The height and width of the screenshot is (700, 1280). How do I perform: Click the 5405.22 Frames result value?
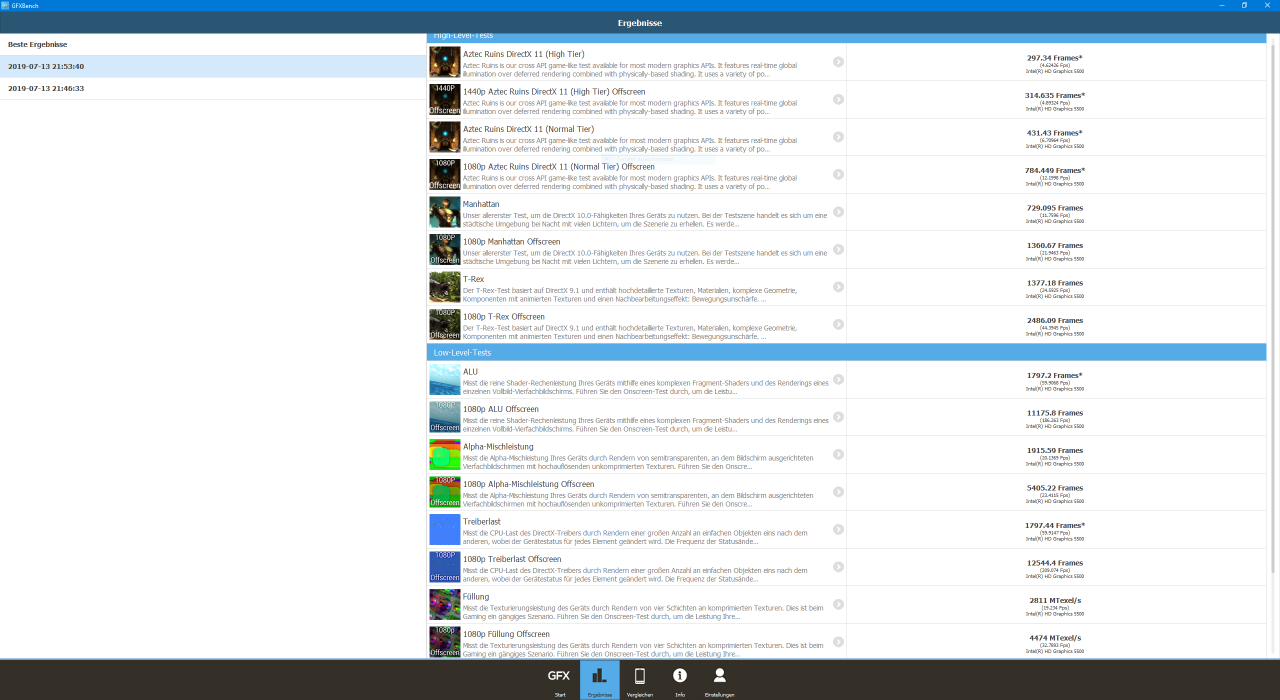pos(1055,488)
